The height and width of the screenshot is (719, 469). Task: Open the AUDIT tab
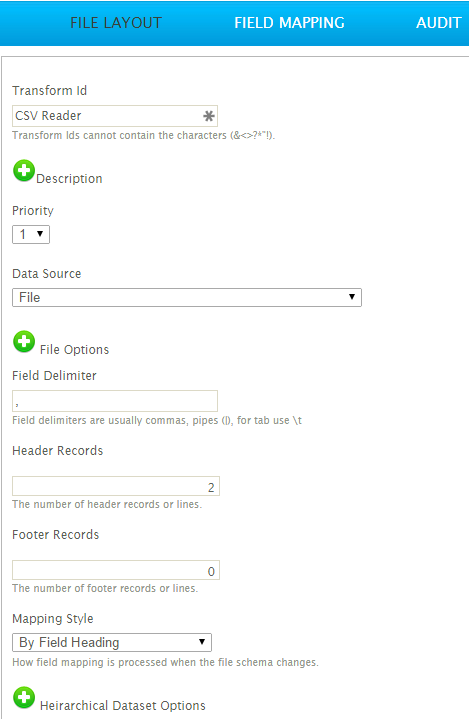pos(438,23)
